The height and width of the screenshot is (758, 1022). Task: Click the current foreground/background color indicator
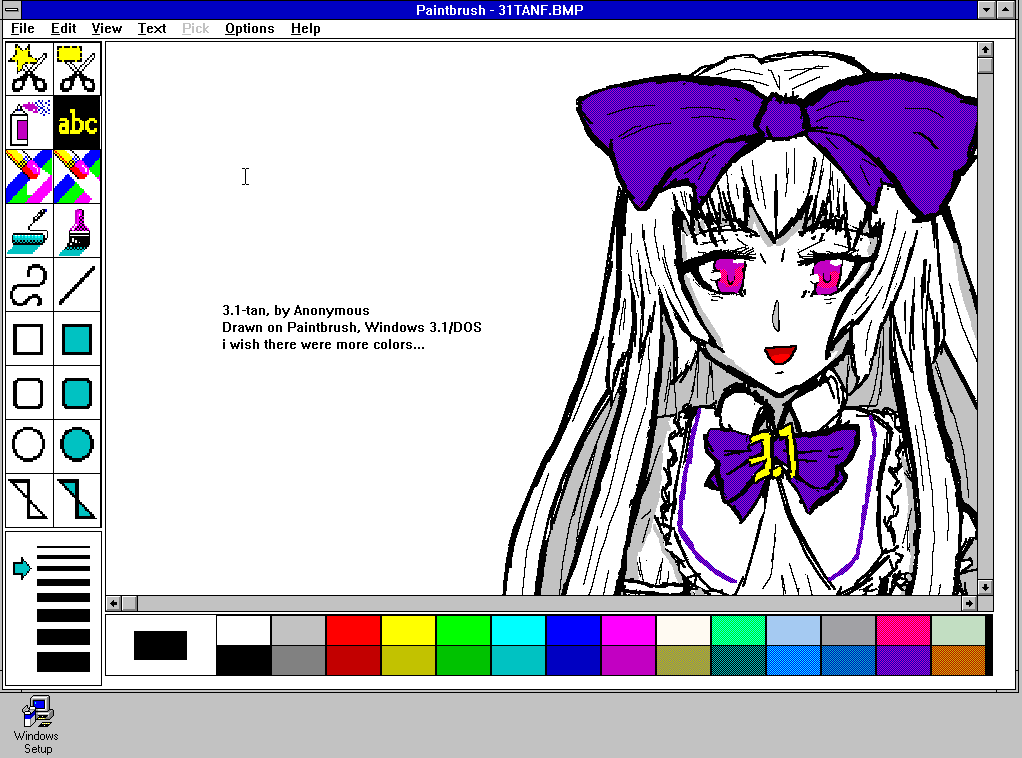160,645
